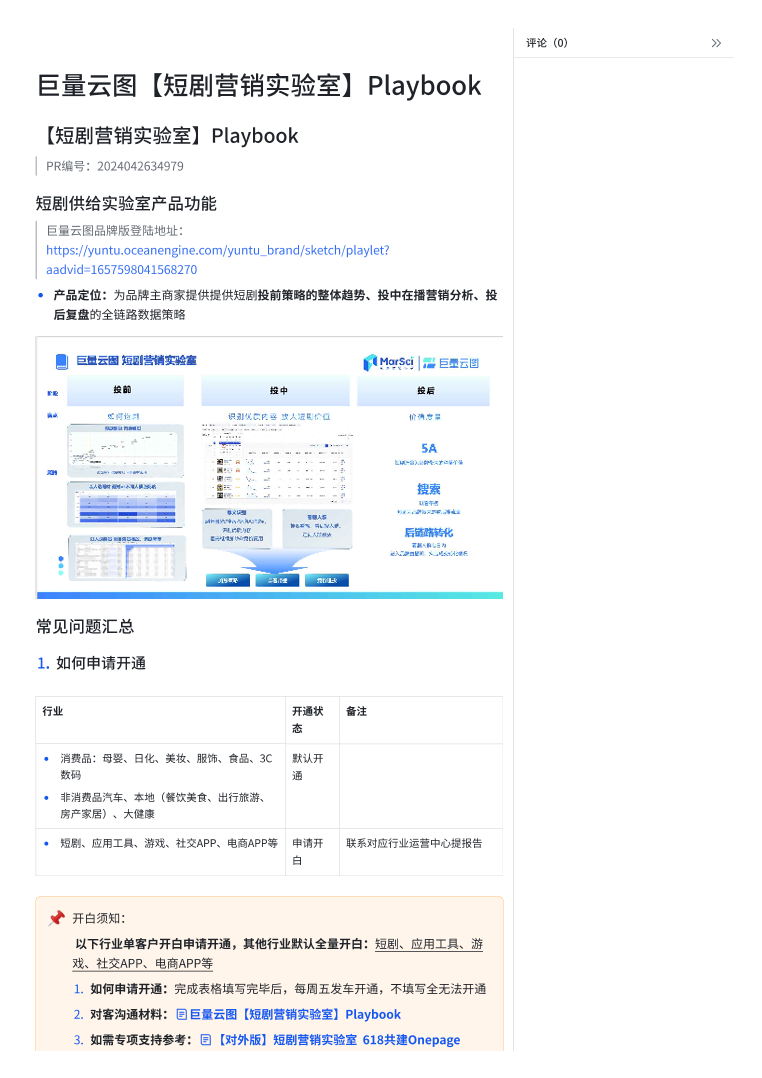The height and width of the screenshot is (1078, 762).
Task: Collapse the comments panel with double-chevron icon
Action: [716, 43]
